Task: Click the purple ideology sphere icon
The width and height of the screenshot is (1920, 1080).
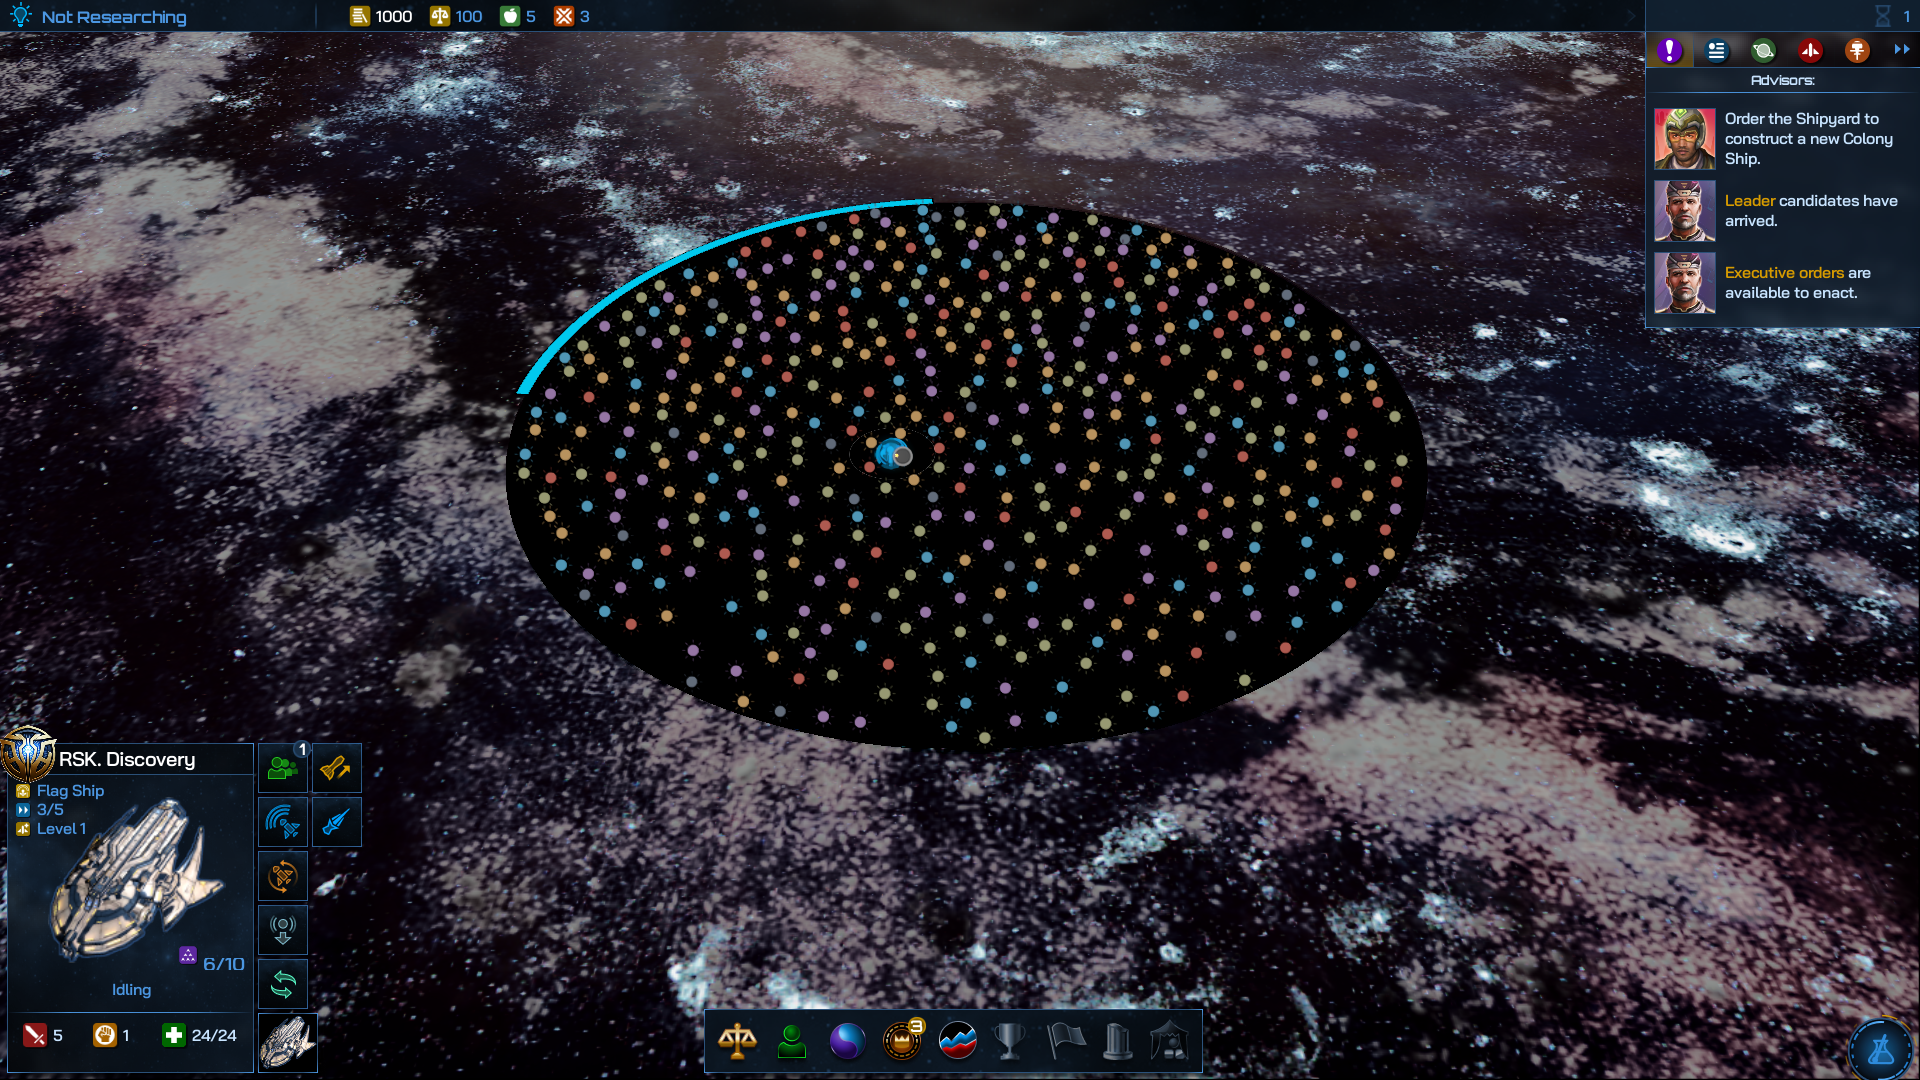Action: coord(847,1041)
